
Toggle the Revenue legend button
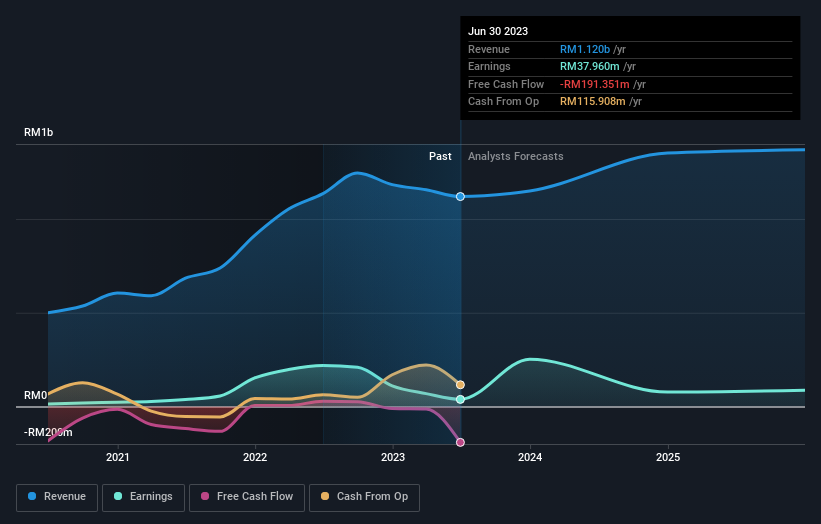tap(57, 497)
